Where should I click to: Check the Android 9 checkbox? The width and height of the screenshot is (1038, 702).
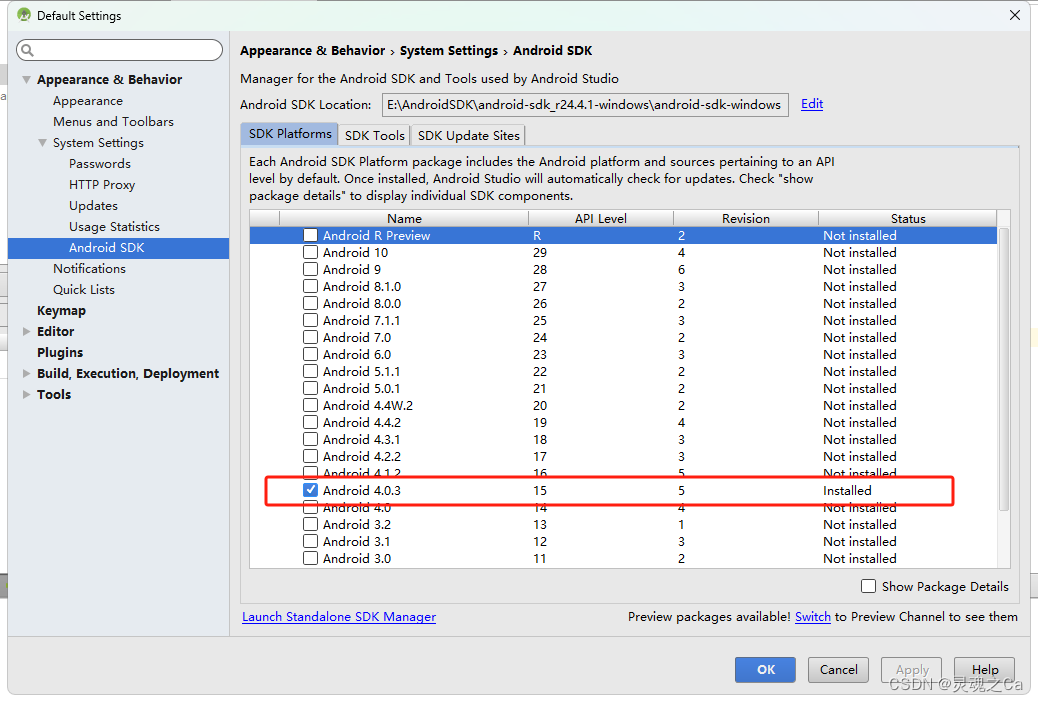coord(310,270)
